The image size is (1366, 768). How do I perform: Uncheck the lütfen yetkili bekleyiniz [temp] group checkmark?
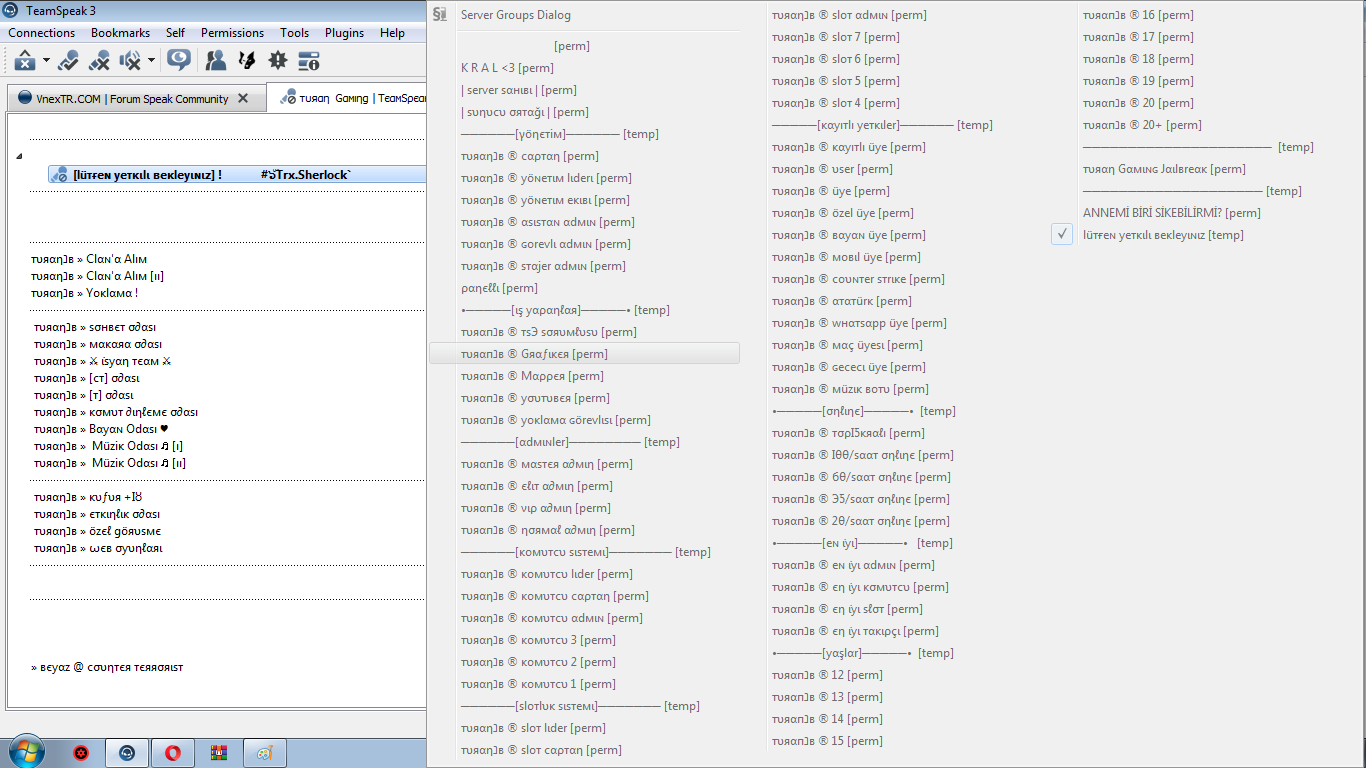pyautogui.click(x=1062, y=235)
